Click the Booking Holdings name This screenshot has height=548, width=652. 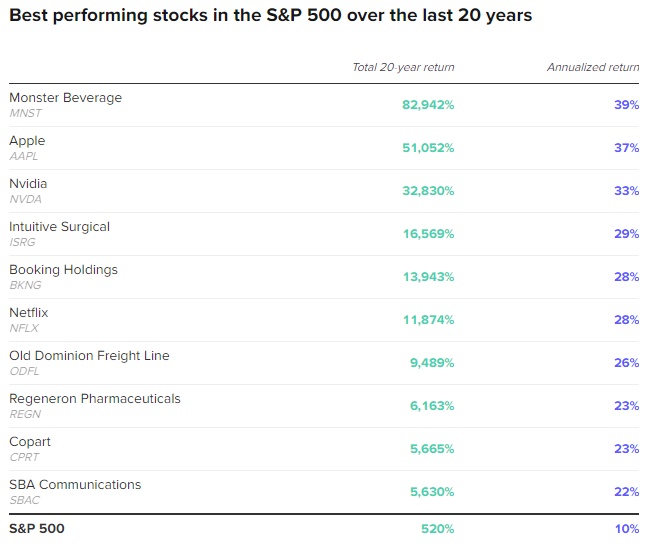(x=63, y=270)
